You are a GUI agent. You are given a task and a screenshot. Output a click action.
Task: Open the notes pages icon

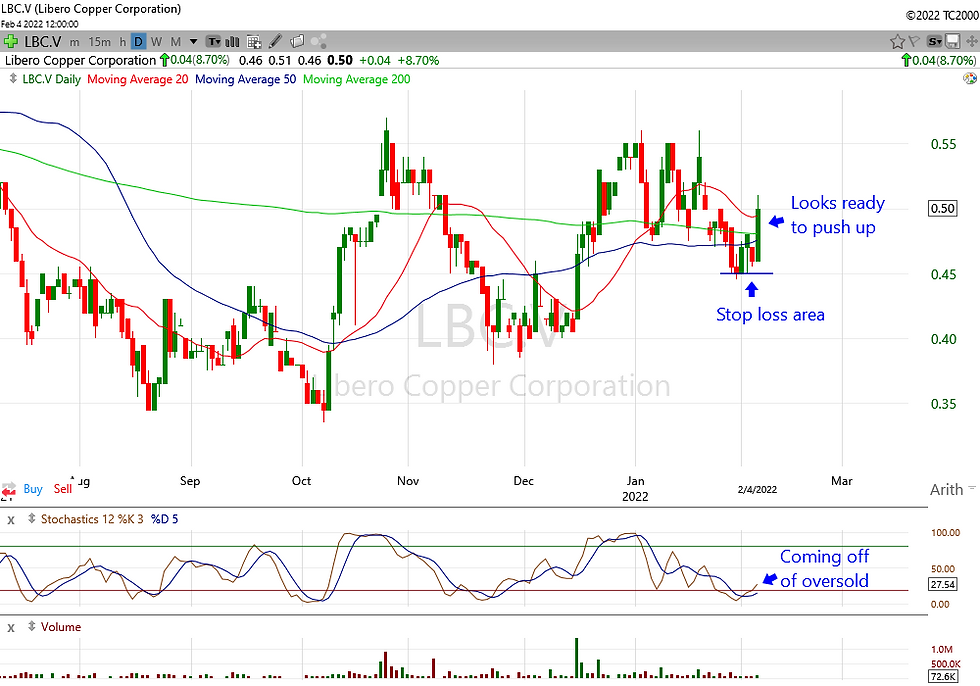[297, 42]
